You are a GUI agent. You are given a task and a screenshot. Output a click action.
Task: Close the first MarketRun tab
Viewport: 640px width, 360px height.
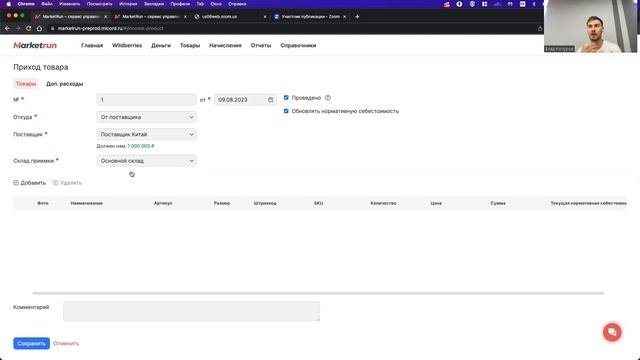[x=105, y=17]
